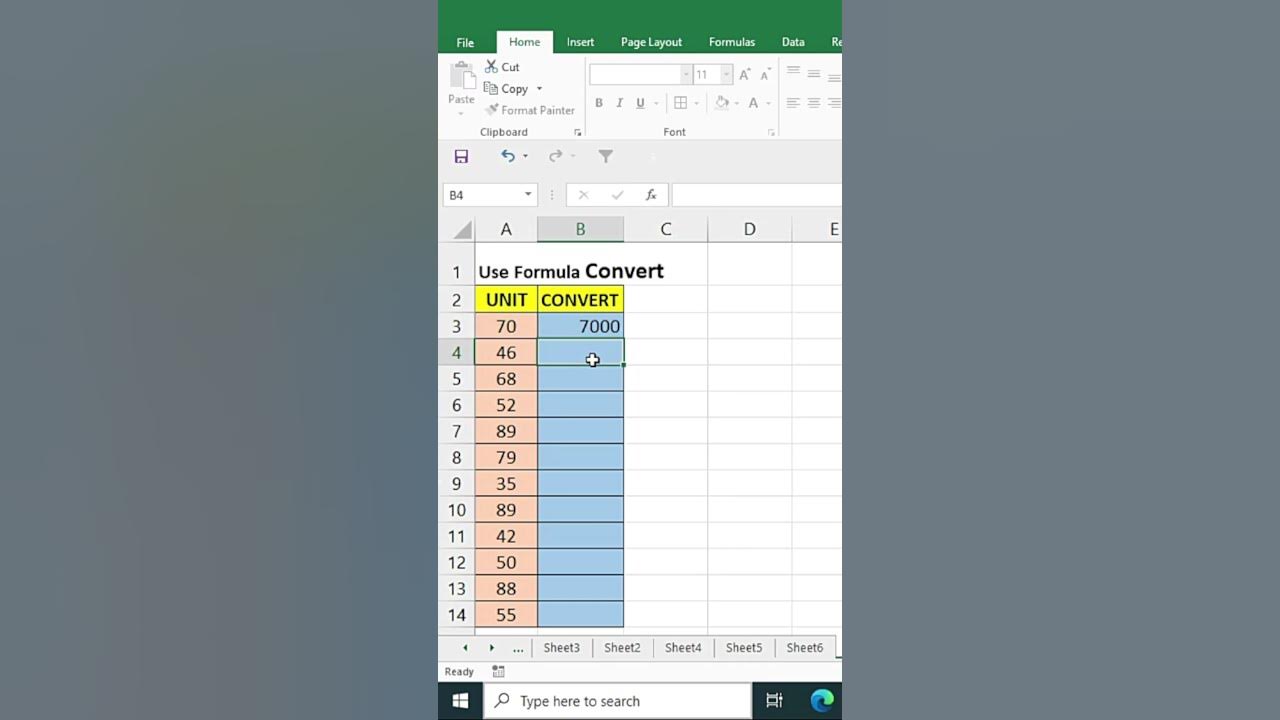Confirm formula entry checkmark icon
Viewport: 1280px width, 720px height.
point(617,195)
